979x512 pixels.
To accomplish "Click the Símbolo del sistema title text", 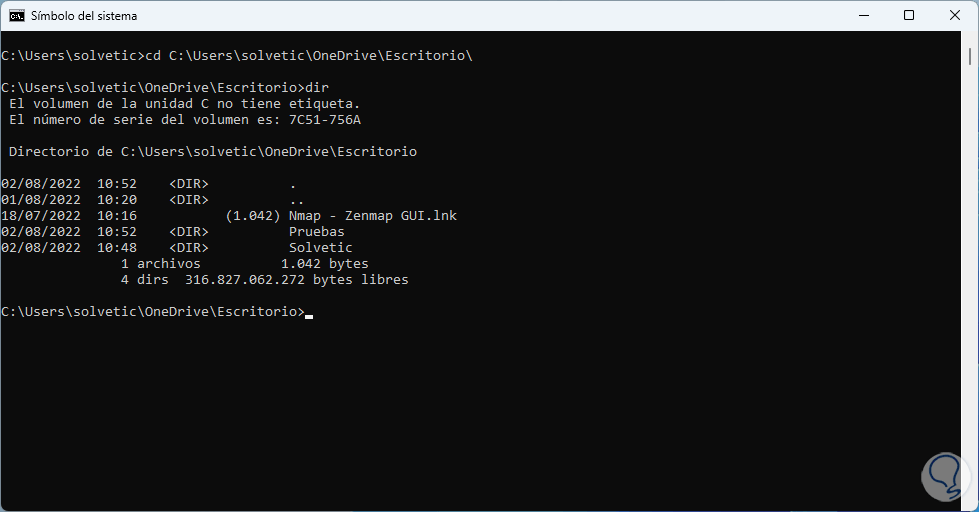I will (x=84, y=16).
